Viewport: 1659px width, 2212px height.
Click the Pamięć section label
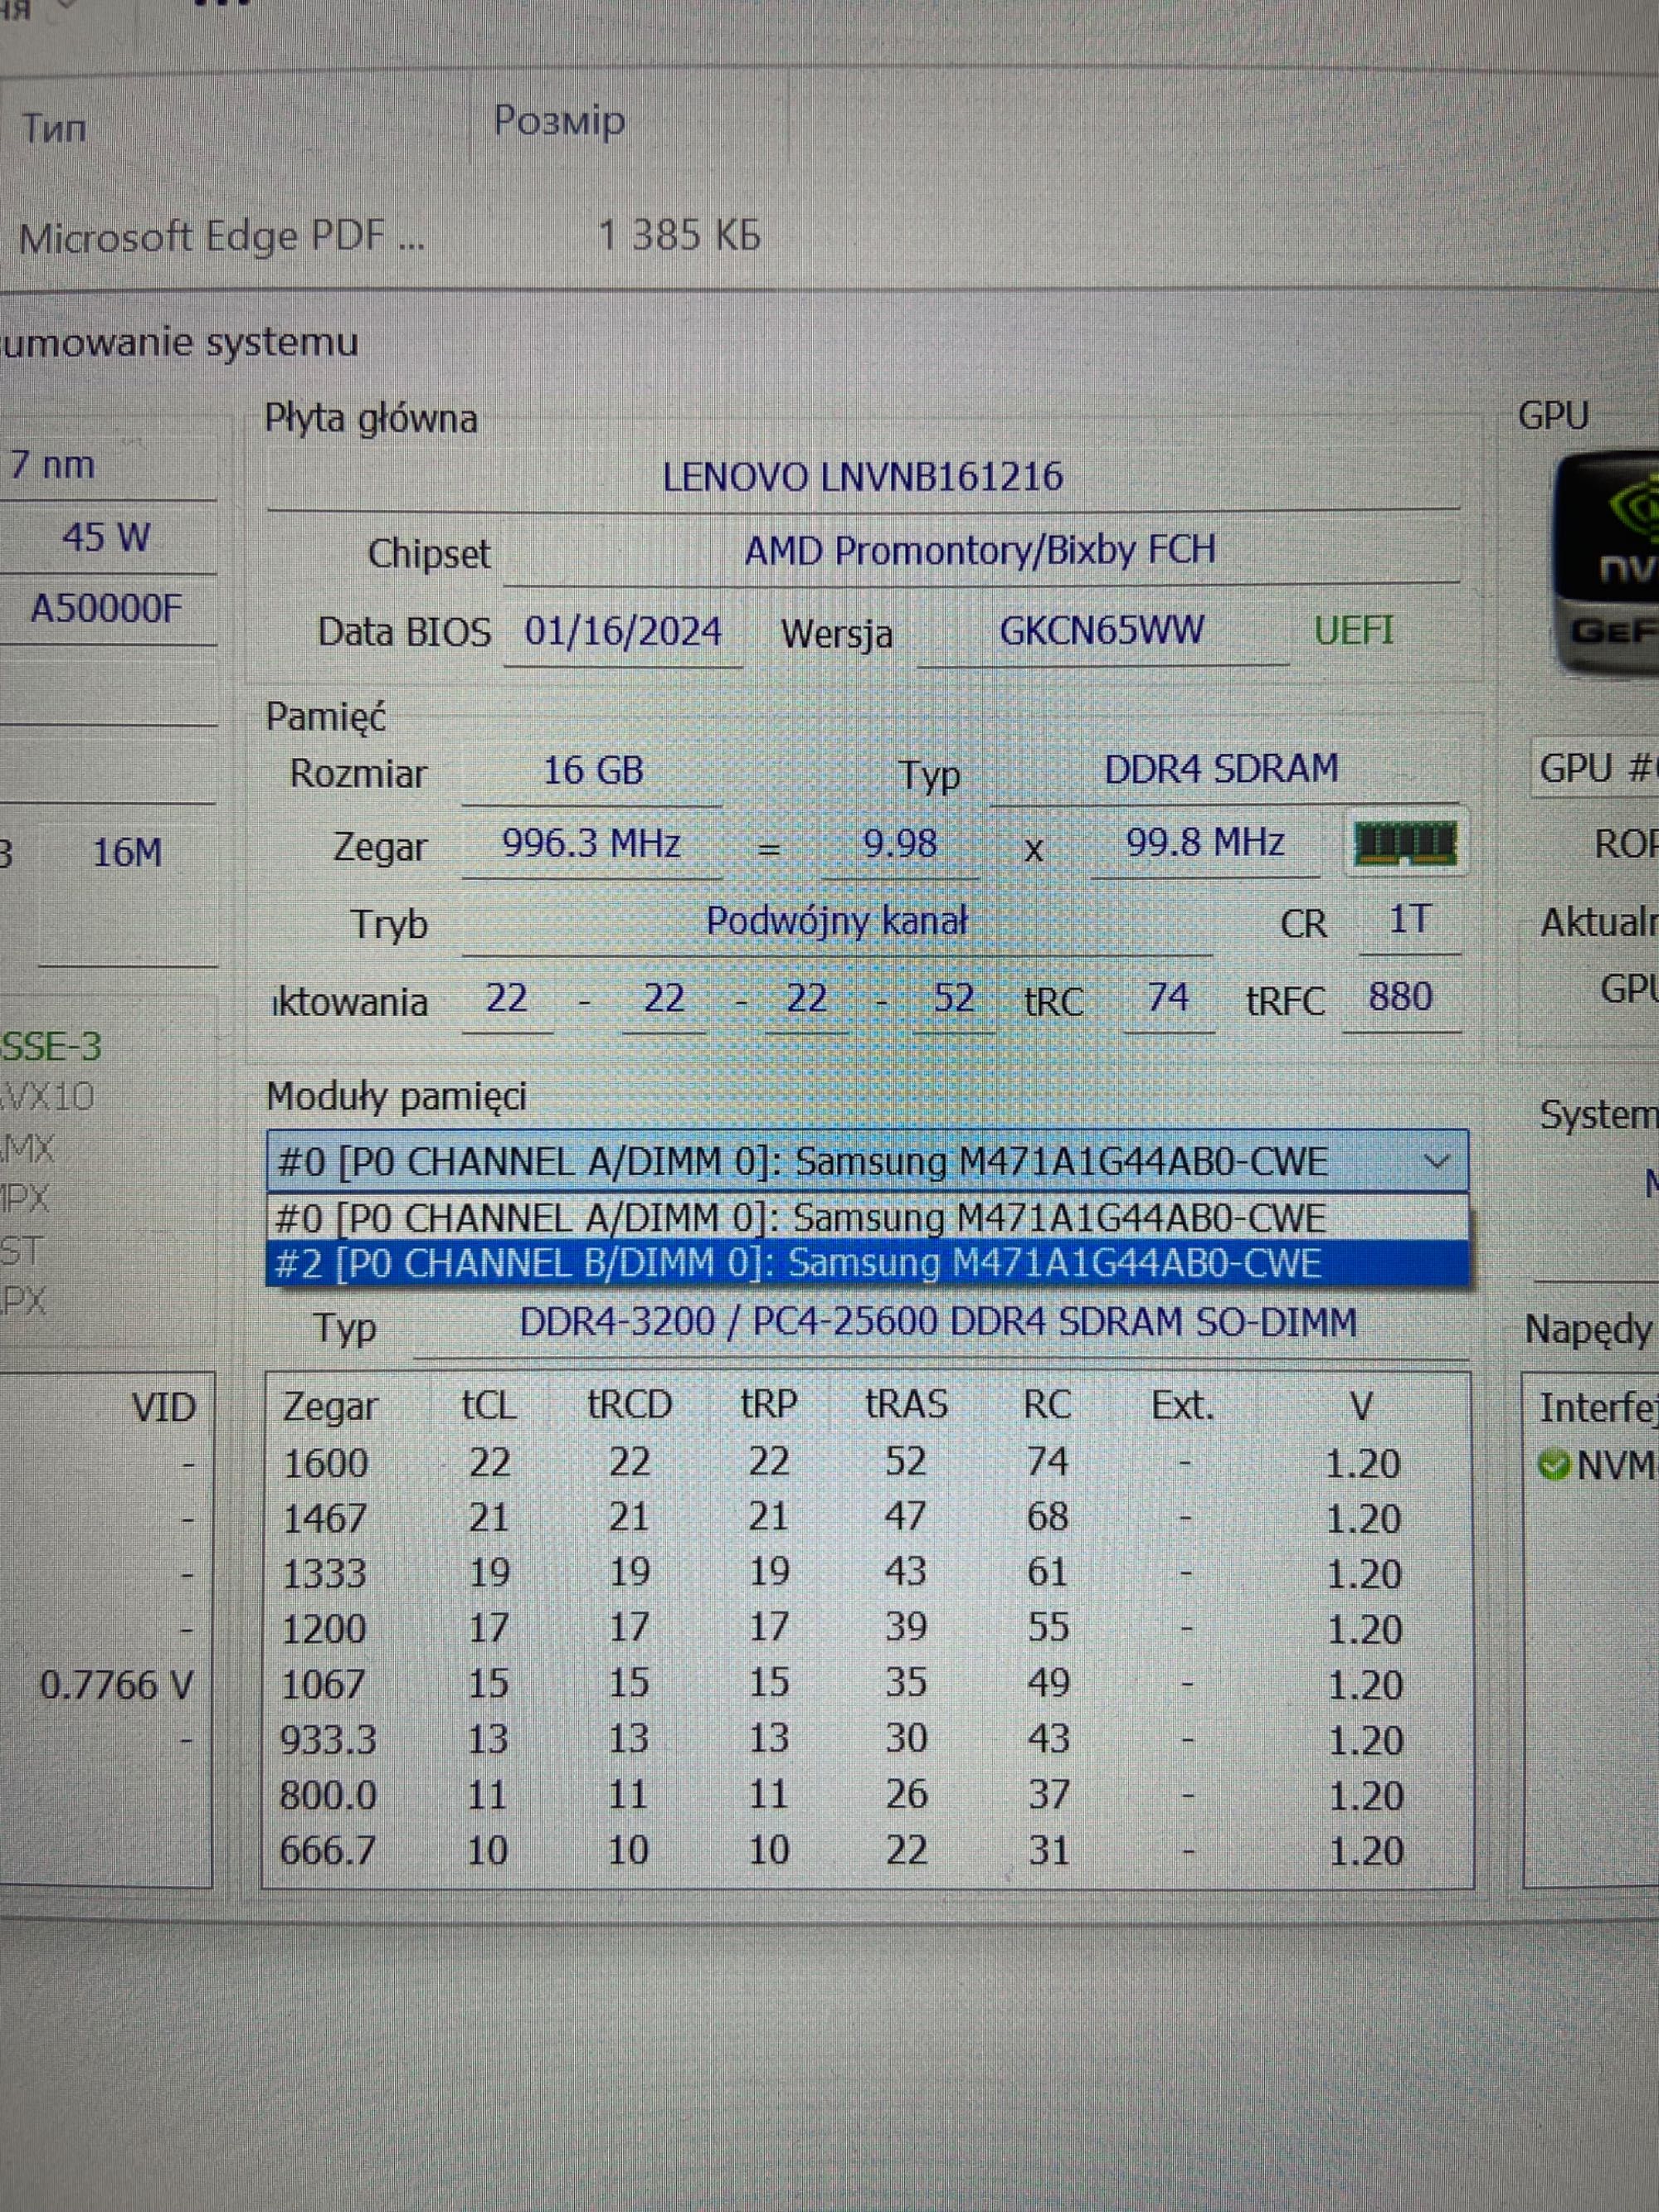(326, 717)
